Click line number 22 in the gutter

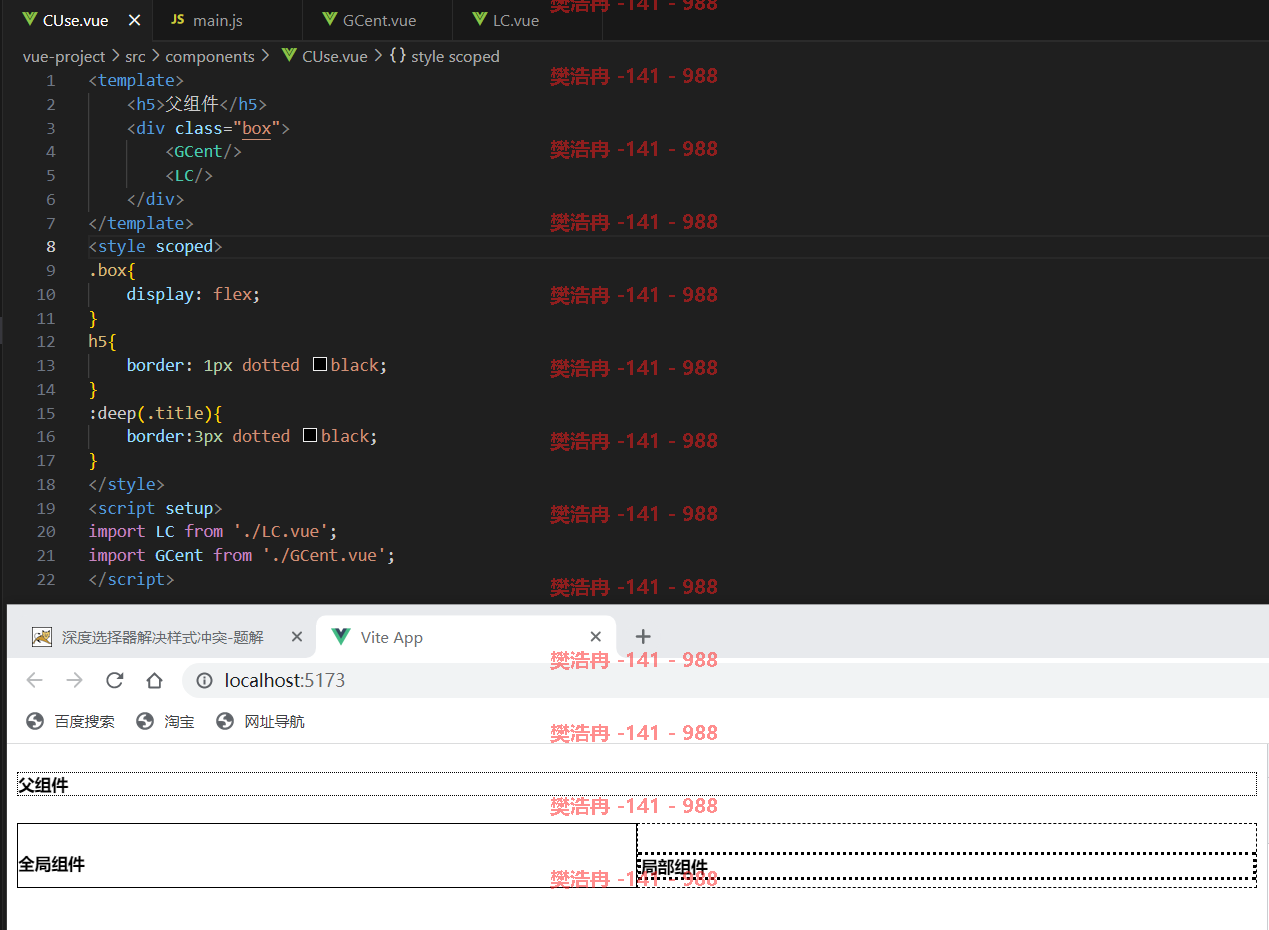pyautogui.click(x=46, y=579)
